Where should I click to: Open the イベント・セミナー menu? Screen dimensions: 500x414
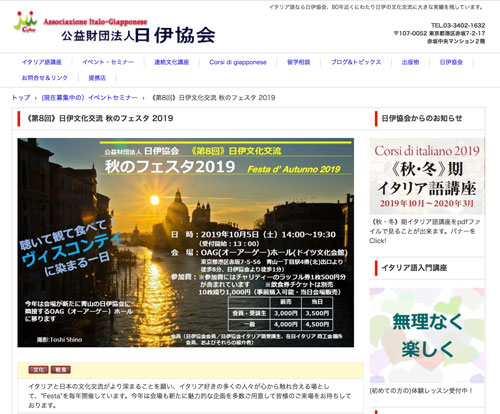[108, 62]
